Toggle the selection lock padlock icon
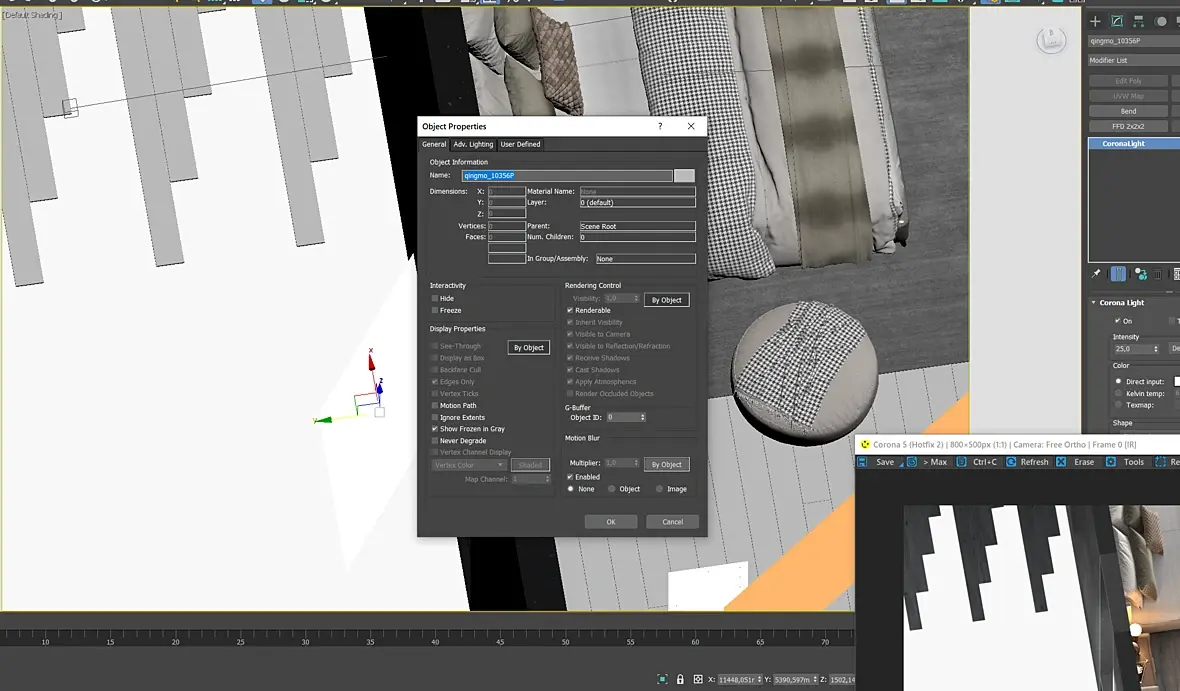Image resolution: width=1180 pixels, height=691 pixels. [x=680, y=679]
